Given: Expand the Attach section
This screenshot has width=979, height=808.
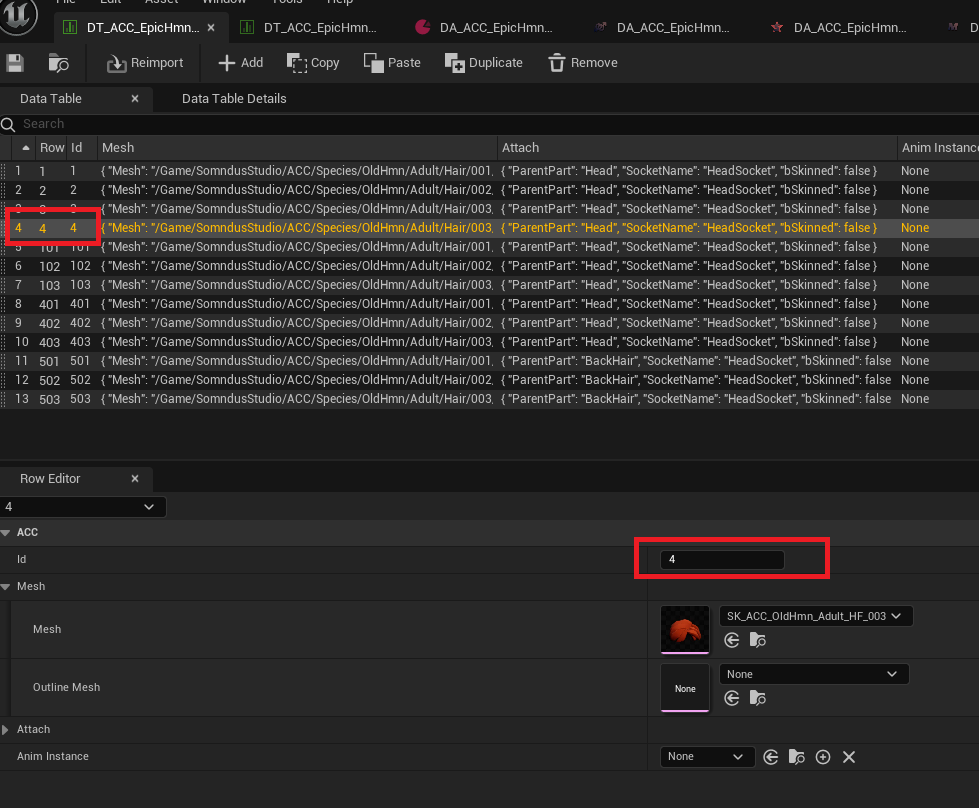Looking at the screenshot, I should (8, 729).
